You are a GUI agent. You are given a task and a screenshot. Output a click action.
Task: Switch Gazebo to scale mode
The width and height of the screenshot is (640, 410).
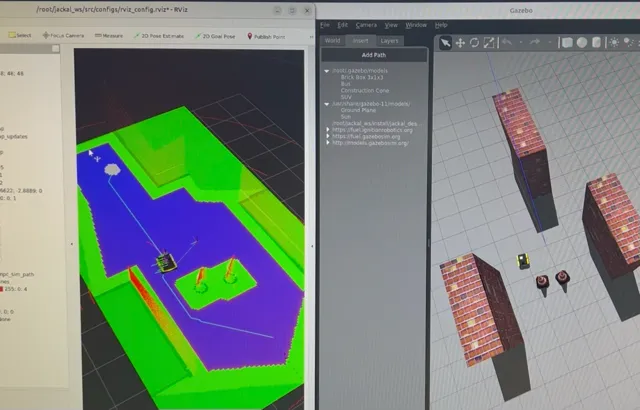coord(489,42)
